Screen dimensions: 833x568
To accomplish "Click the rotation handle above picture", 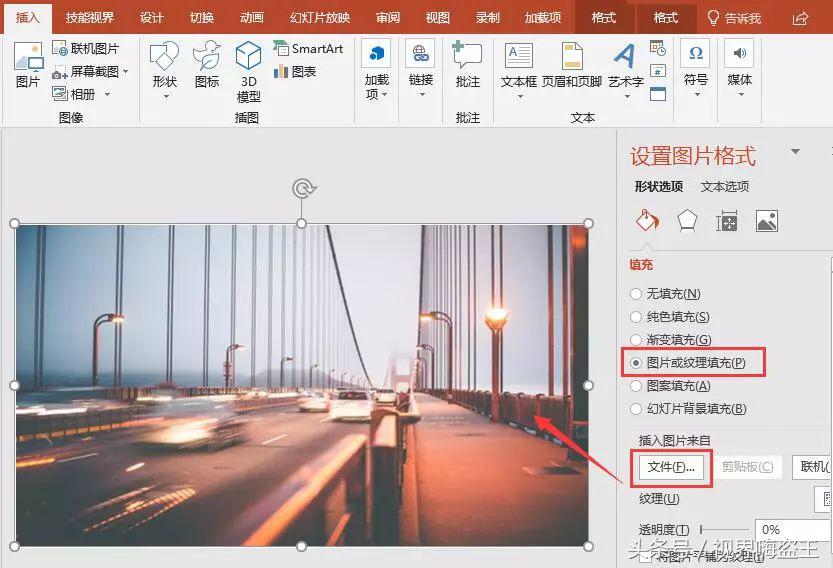I will [302, 189].
